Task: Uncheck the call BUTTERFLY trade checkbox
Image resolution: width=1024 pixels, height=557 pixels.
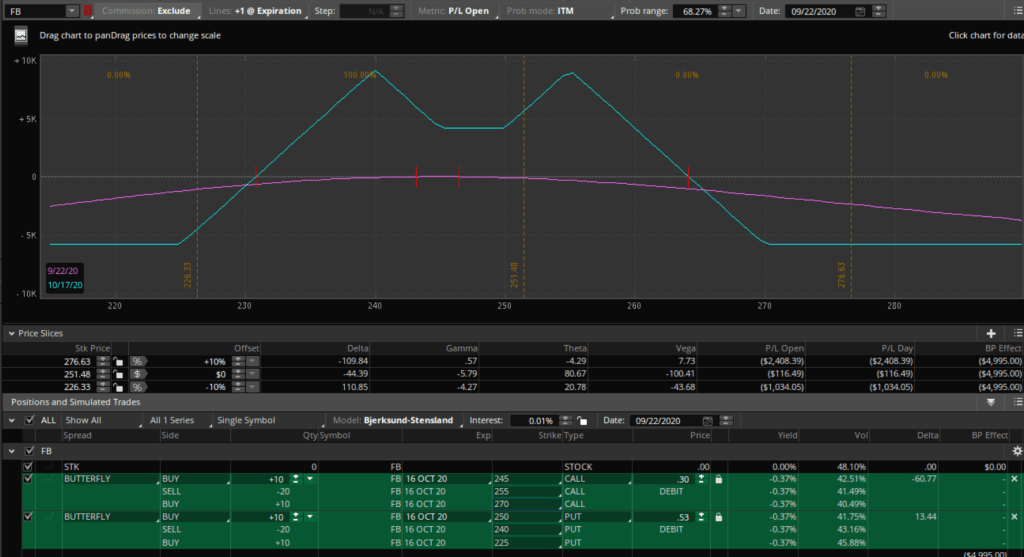Action: click(x=28, y=479)
